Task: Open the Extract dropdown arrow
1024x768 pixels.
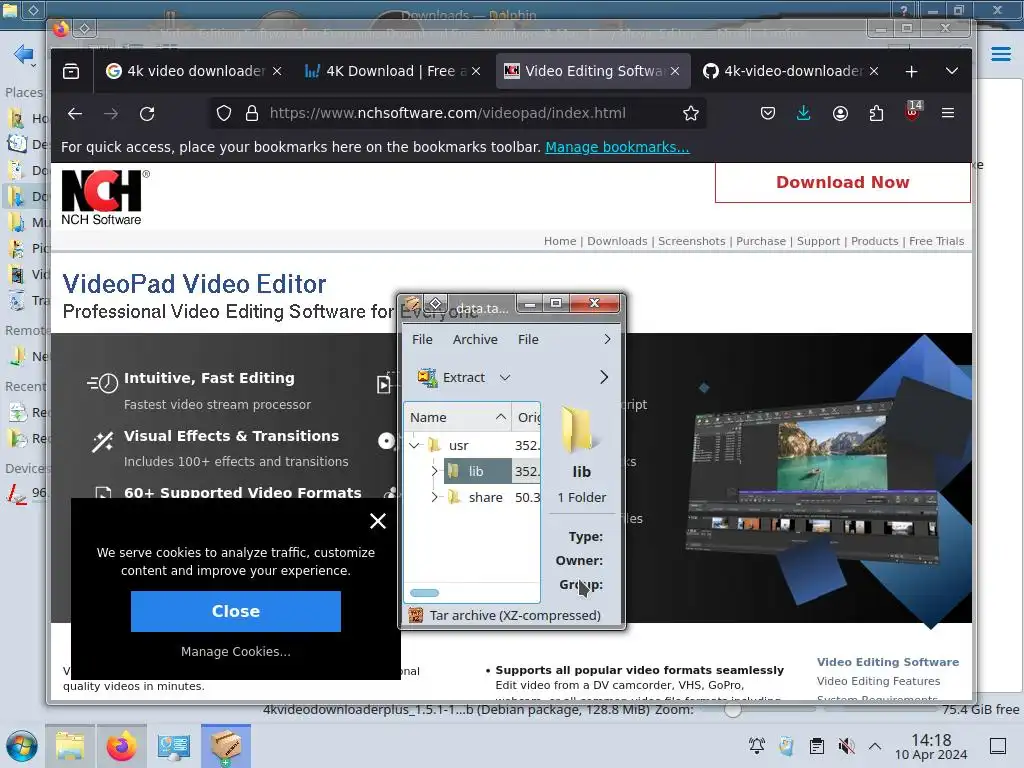Action: [505, 377]
